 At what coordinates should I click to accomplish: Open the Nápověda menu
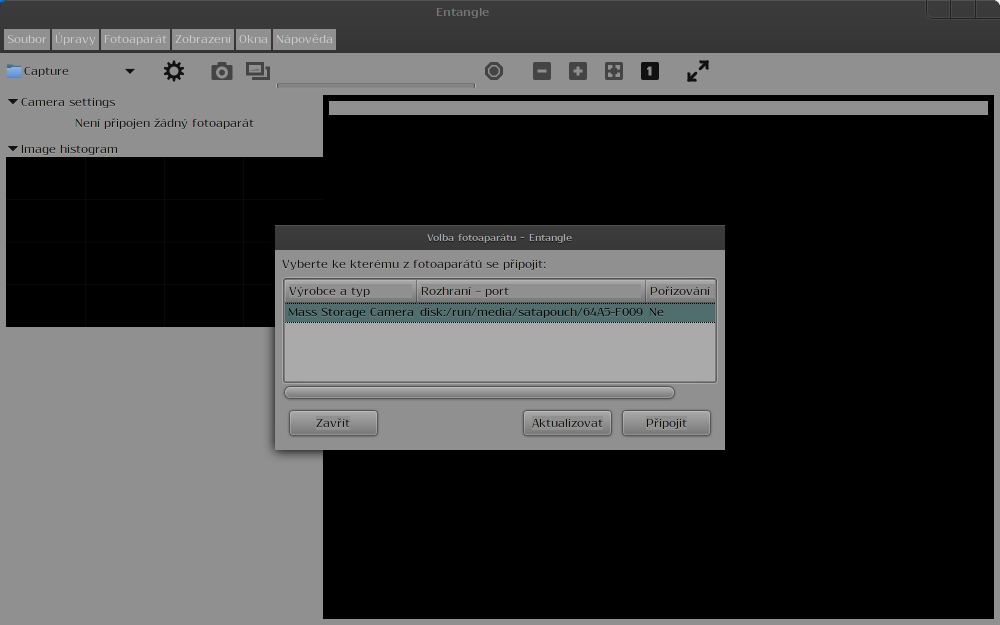304,39
